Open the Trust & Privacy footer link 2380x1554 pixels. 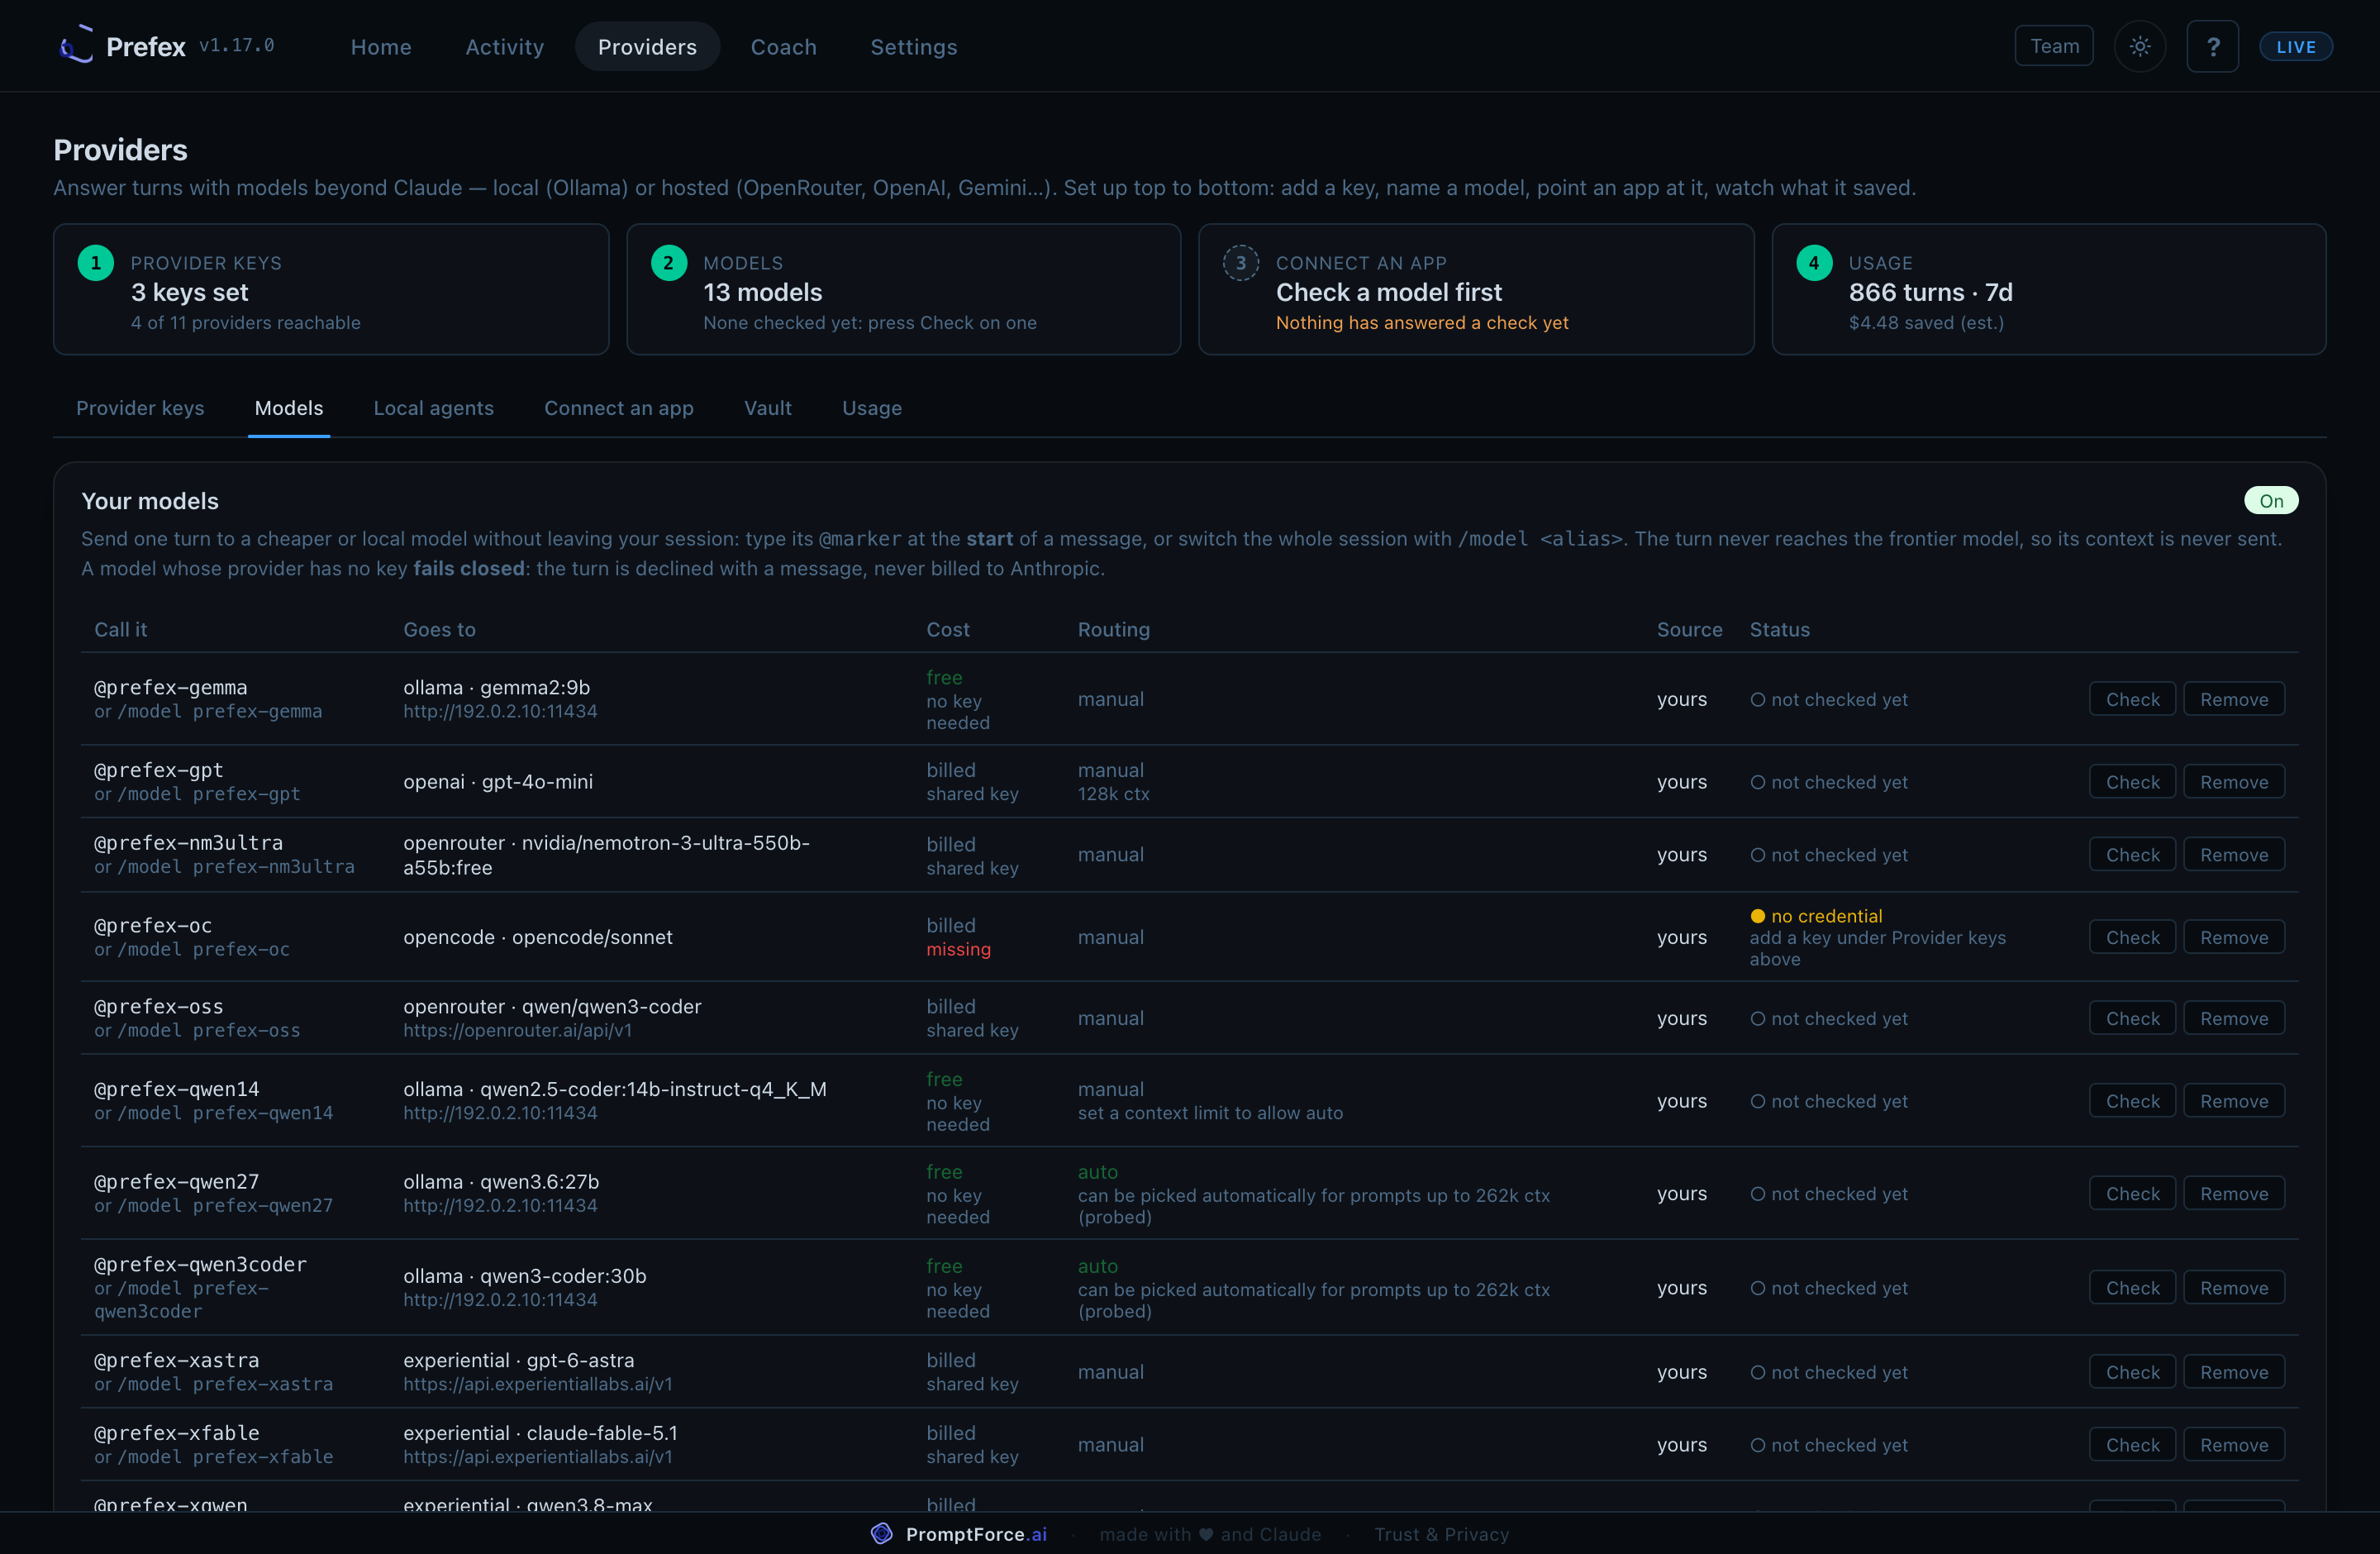tap(1441, 1534)
